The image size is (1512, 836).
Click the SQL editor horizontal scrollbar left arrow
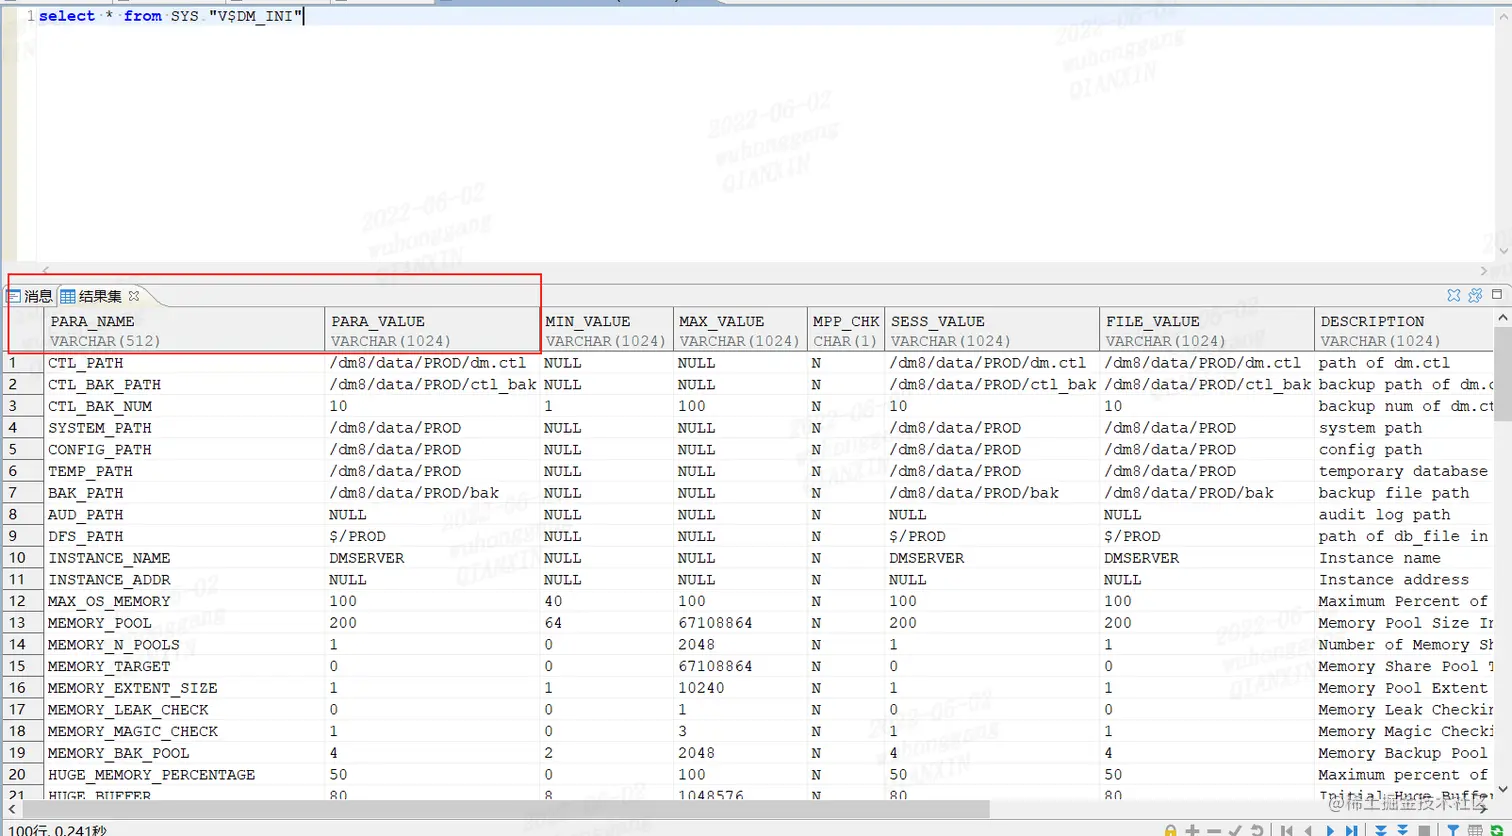coord(43,271)
